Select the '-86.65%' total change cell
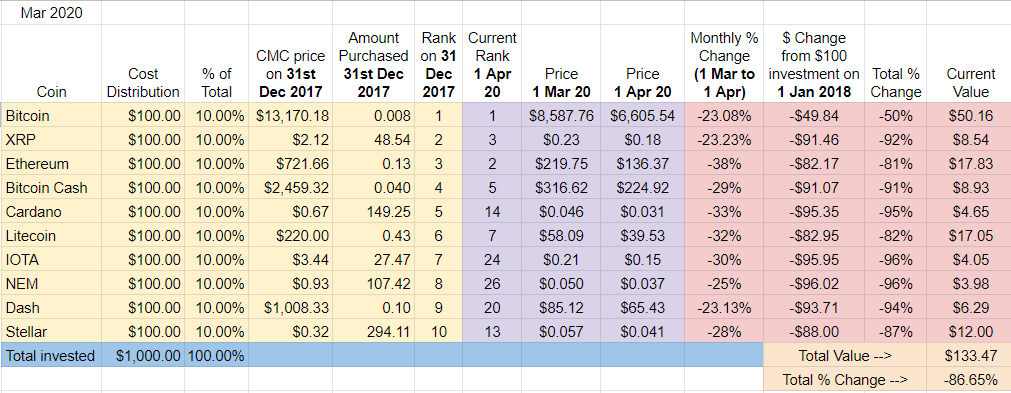1011x393 pixels. 968,380
